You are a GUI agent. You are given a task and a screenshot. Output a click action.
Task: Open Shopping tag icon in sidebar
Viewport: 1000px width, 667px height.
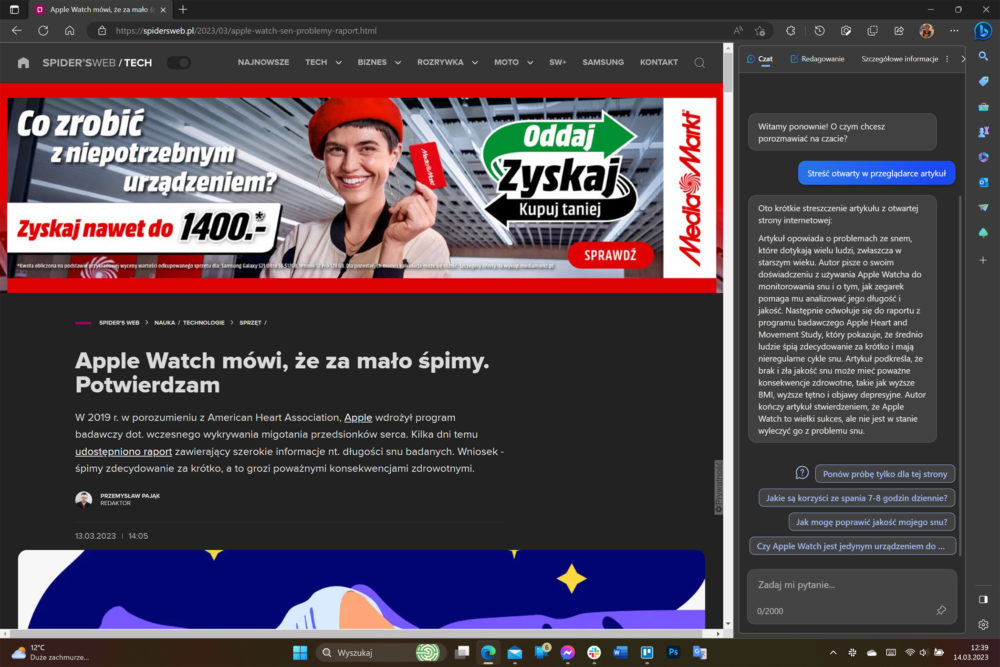(x=983, y=82)
